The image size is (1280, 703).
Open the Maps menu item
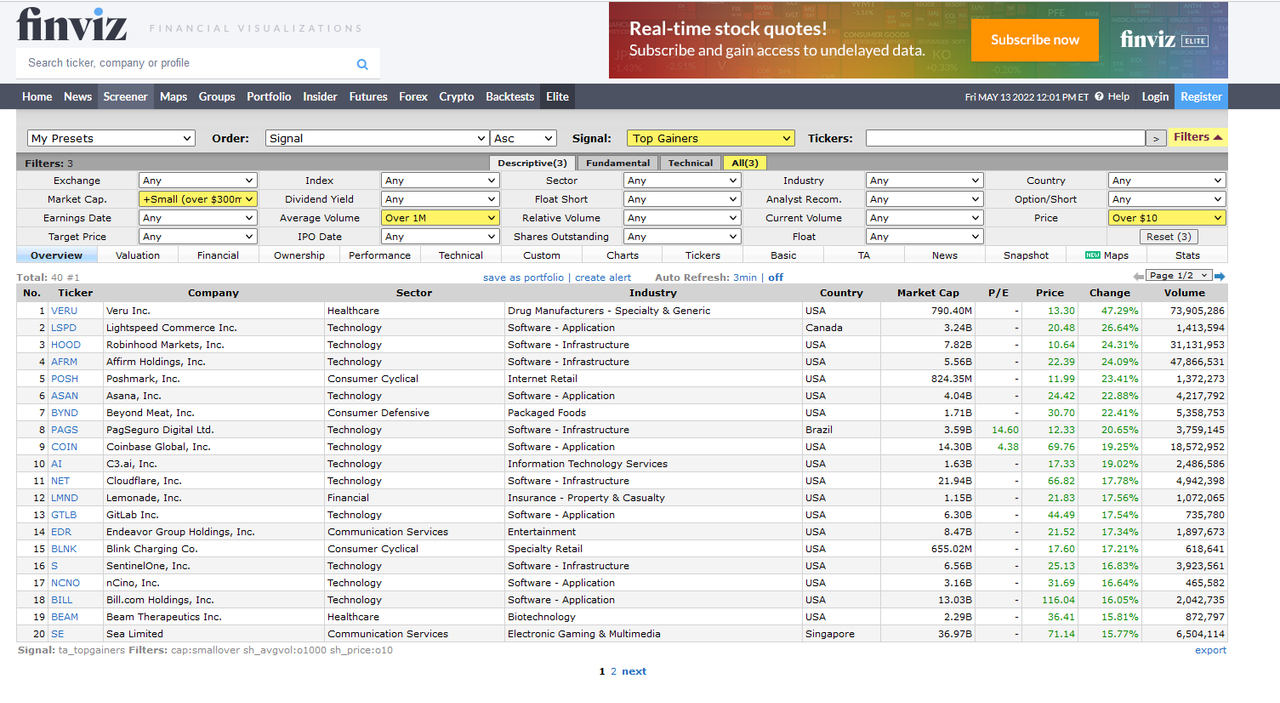tap(173, 97)
